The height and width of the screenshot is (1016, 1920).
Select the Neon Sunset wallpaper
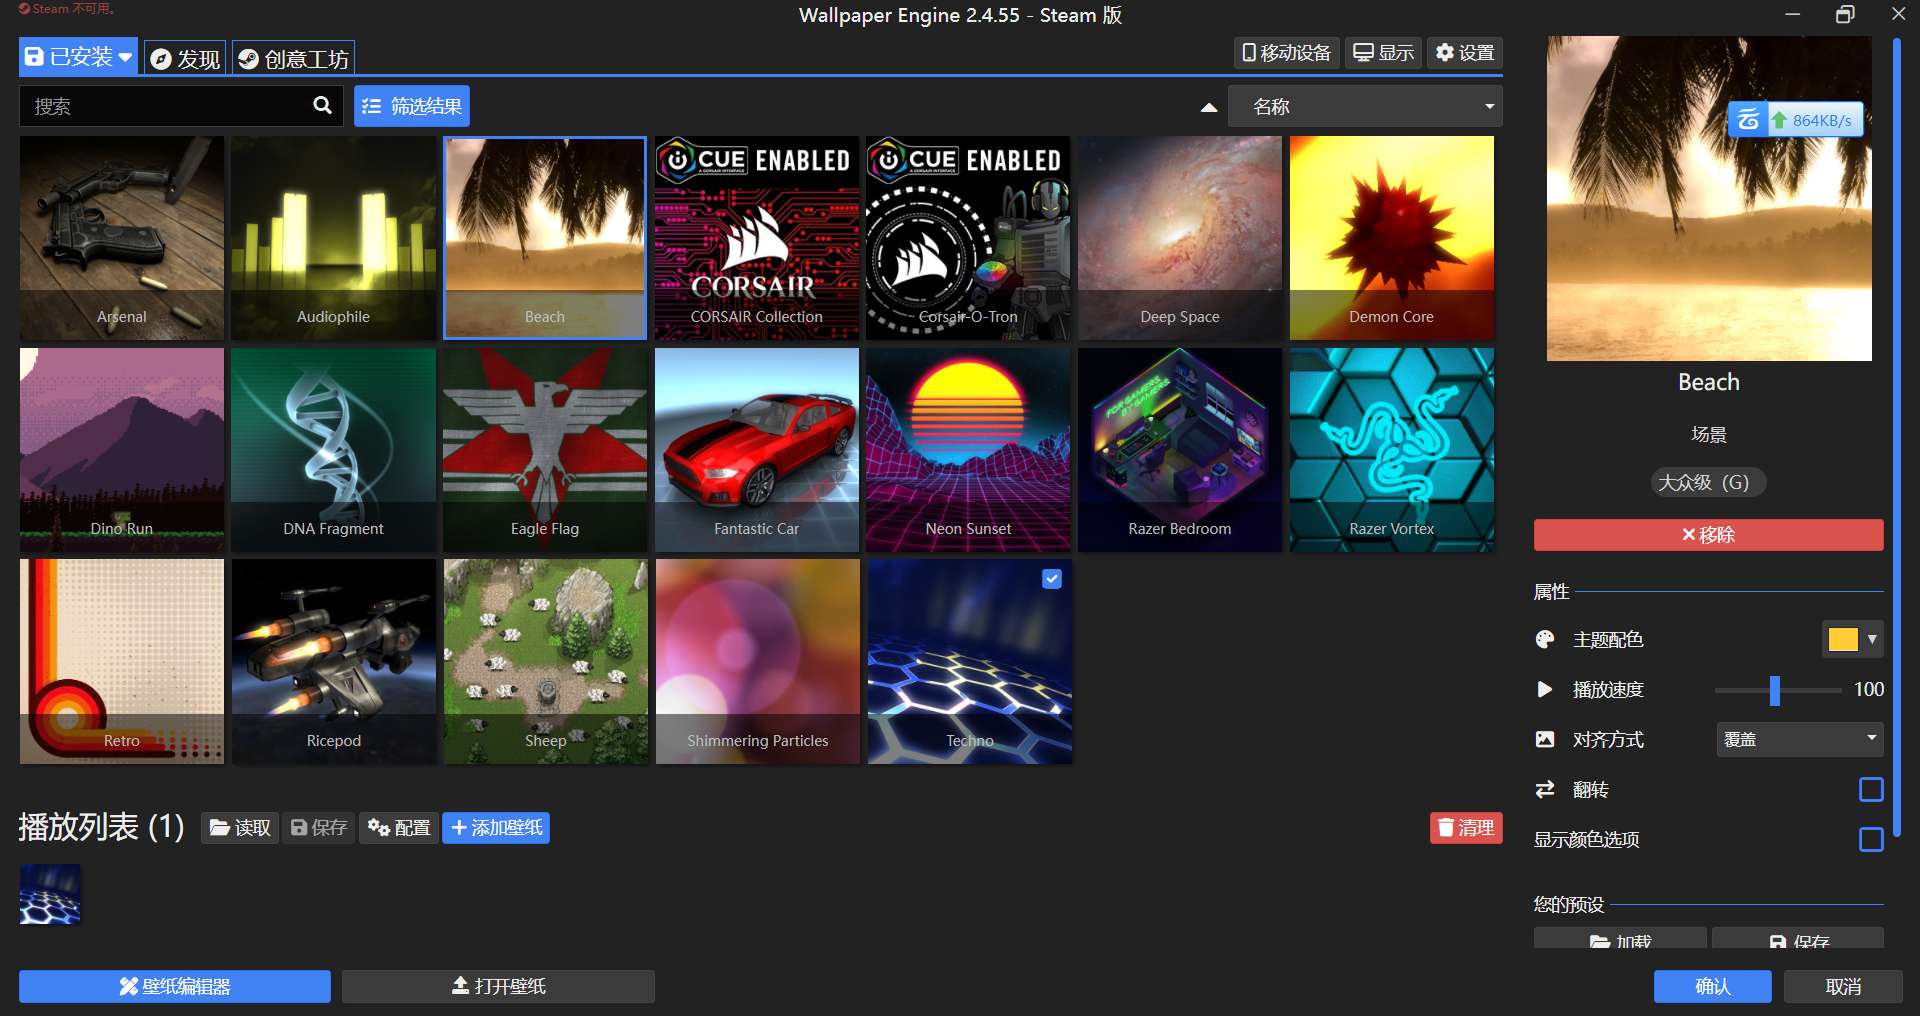point(968,450)
